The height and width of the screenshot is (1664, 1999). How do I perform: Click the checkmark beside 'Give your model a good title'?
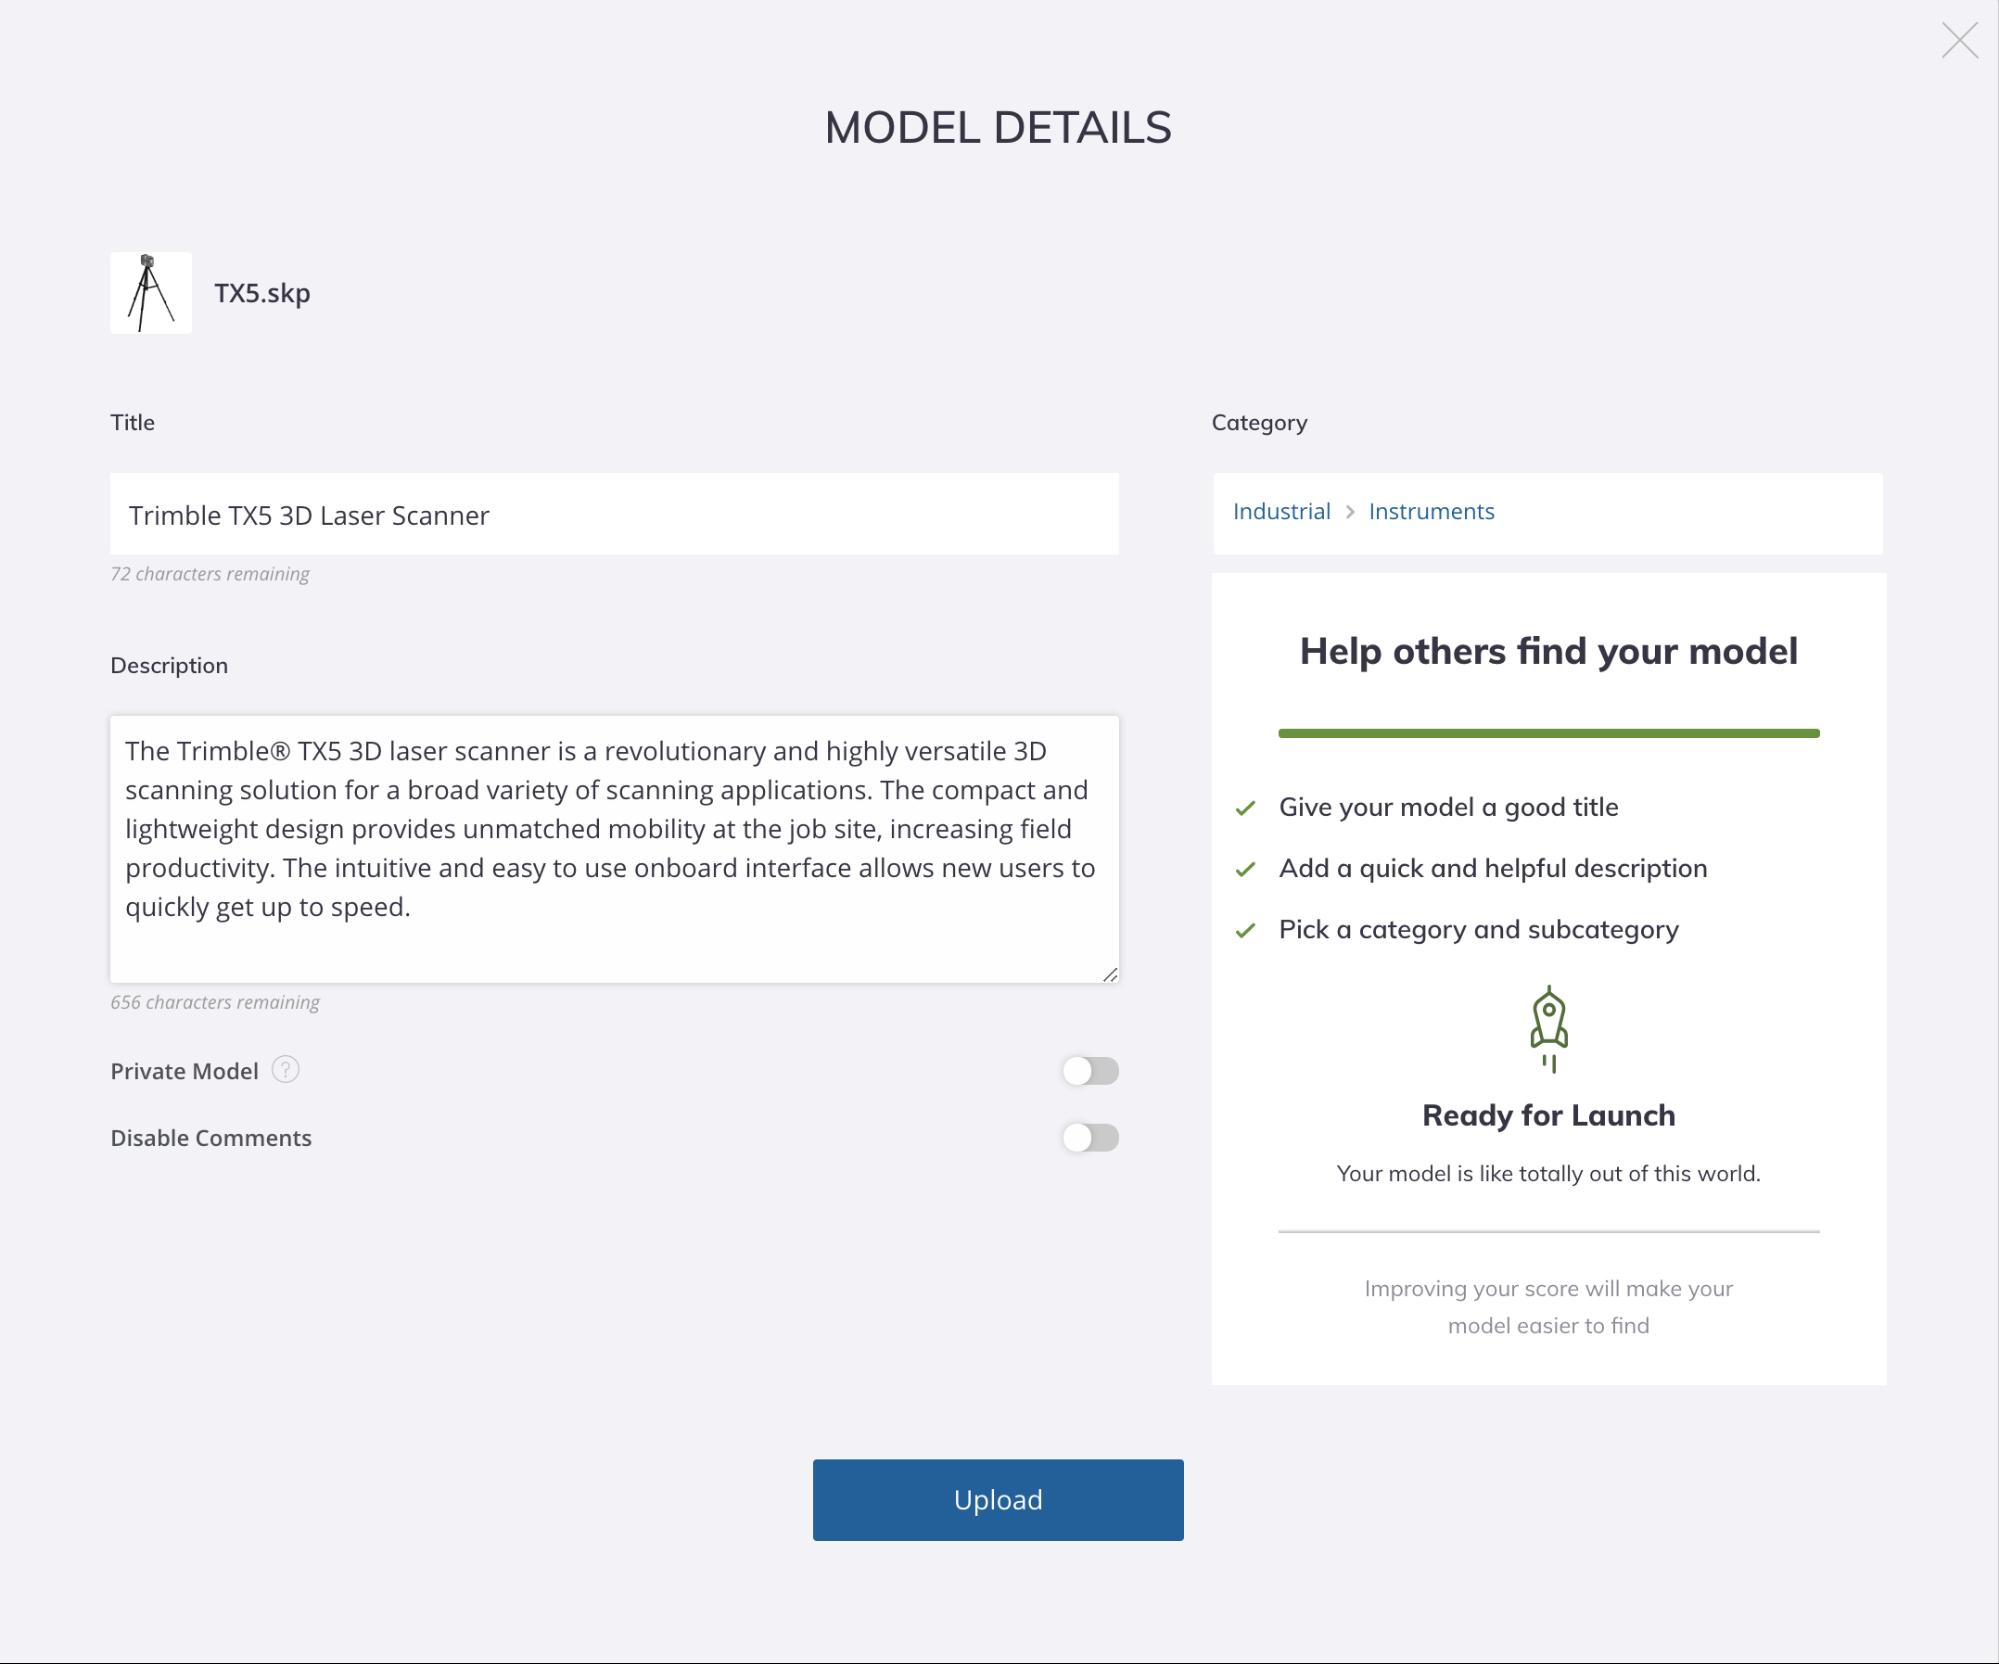click(x=1245, y=808)
